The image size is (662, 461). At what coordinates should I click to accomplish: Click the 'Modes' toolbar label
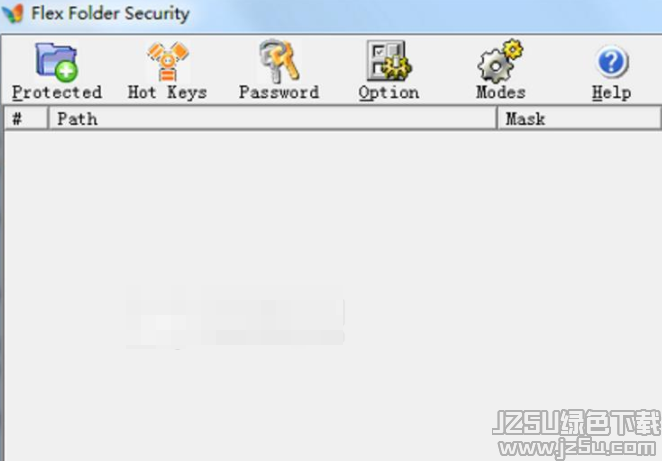[x=501, y=92]
